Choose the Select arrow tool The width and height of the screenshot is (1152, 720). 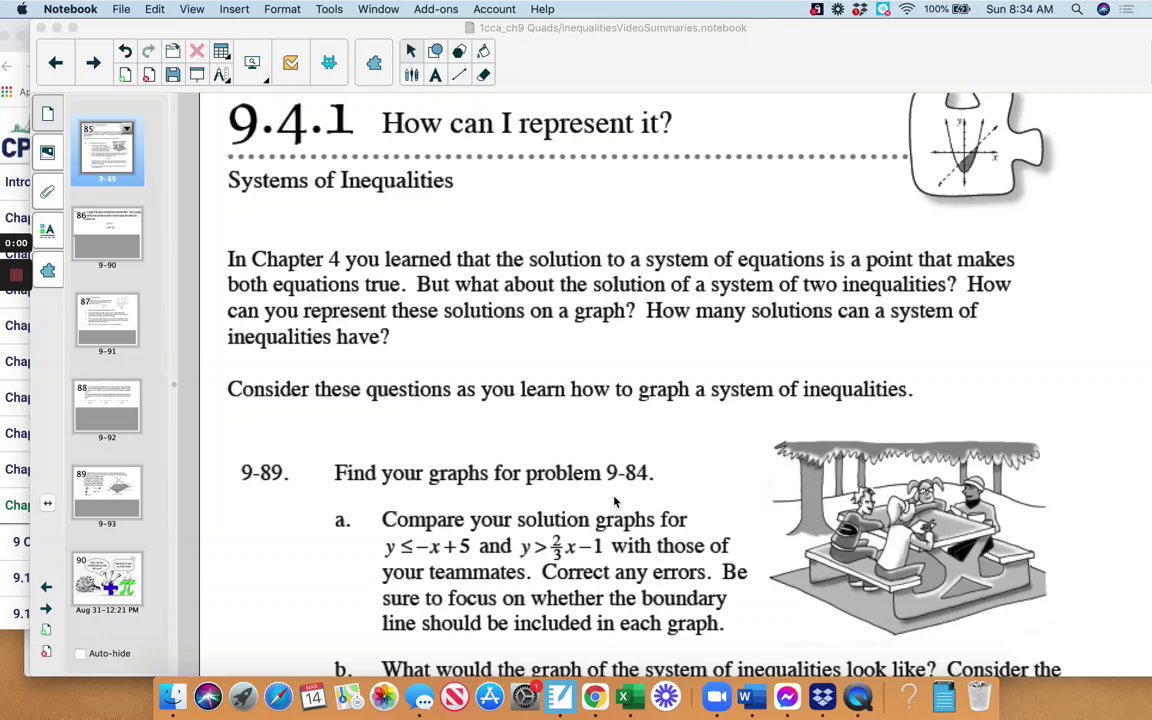click(411, 51)
